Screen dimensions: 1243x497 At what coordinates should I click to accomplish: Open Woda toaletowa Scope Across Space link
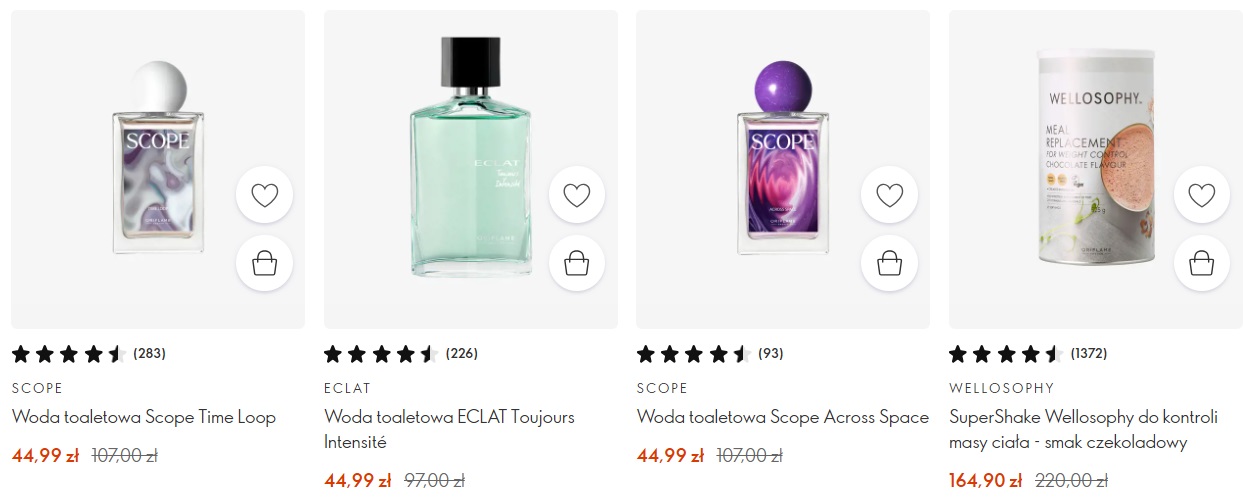(x=783, y=417)
